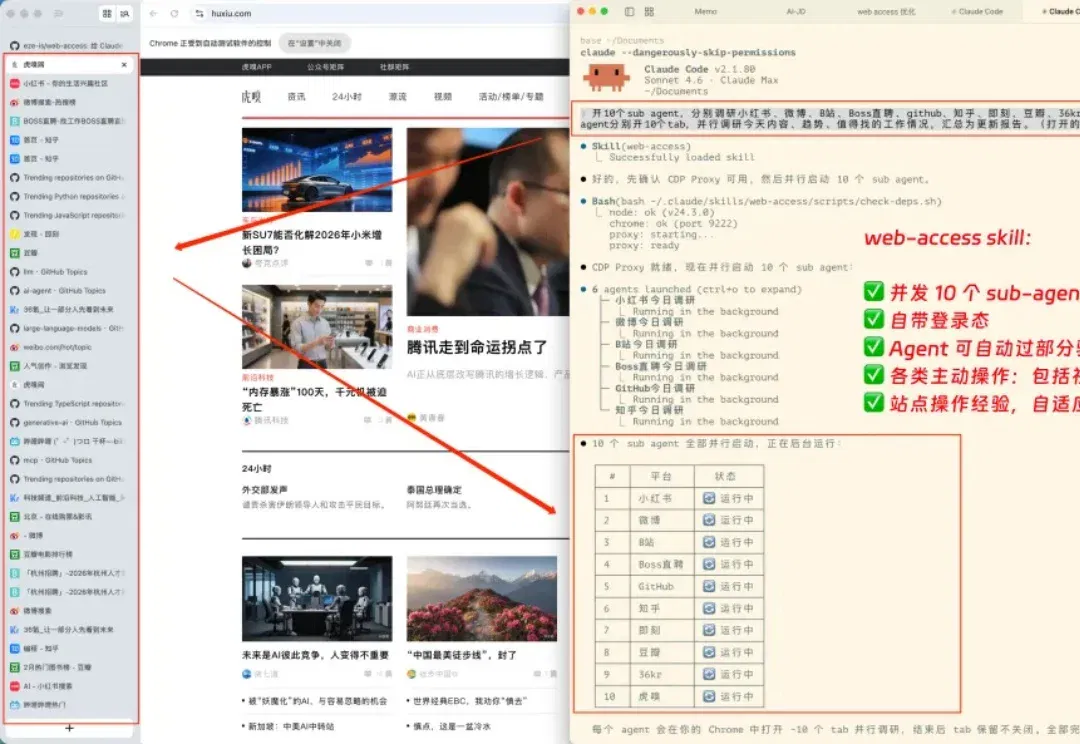Open the mountain flowers hiking trail thumbnail
1080x744 pixels.
[x=481, y=598]
